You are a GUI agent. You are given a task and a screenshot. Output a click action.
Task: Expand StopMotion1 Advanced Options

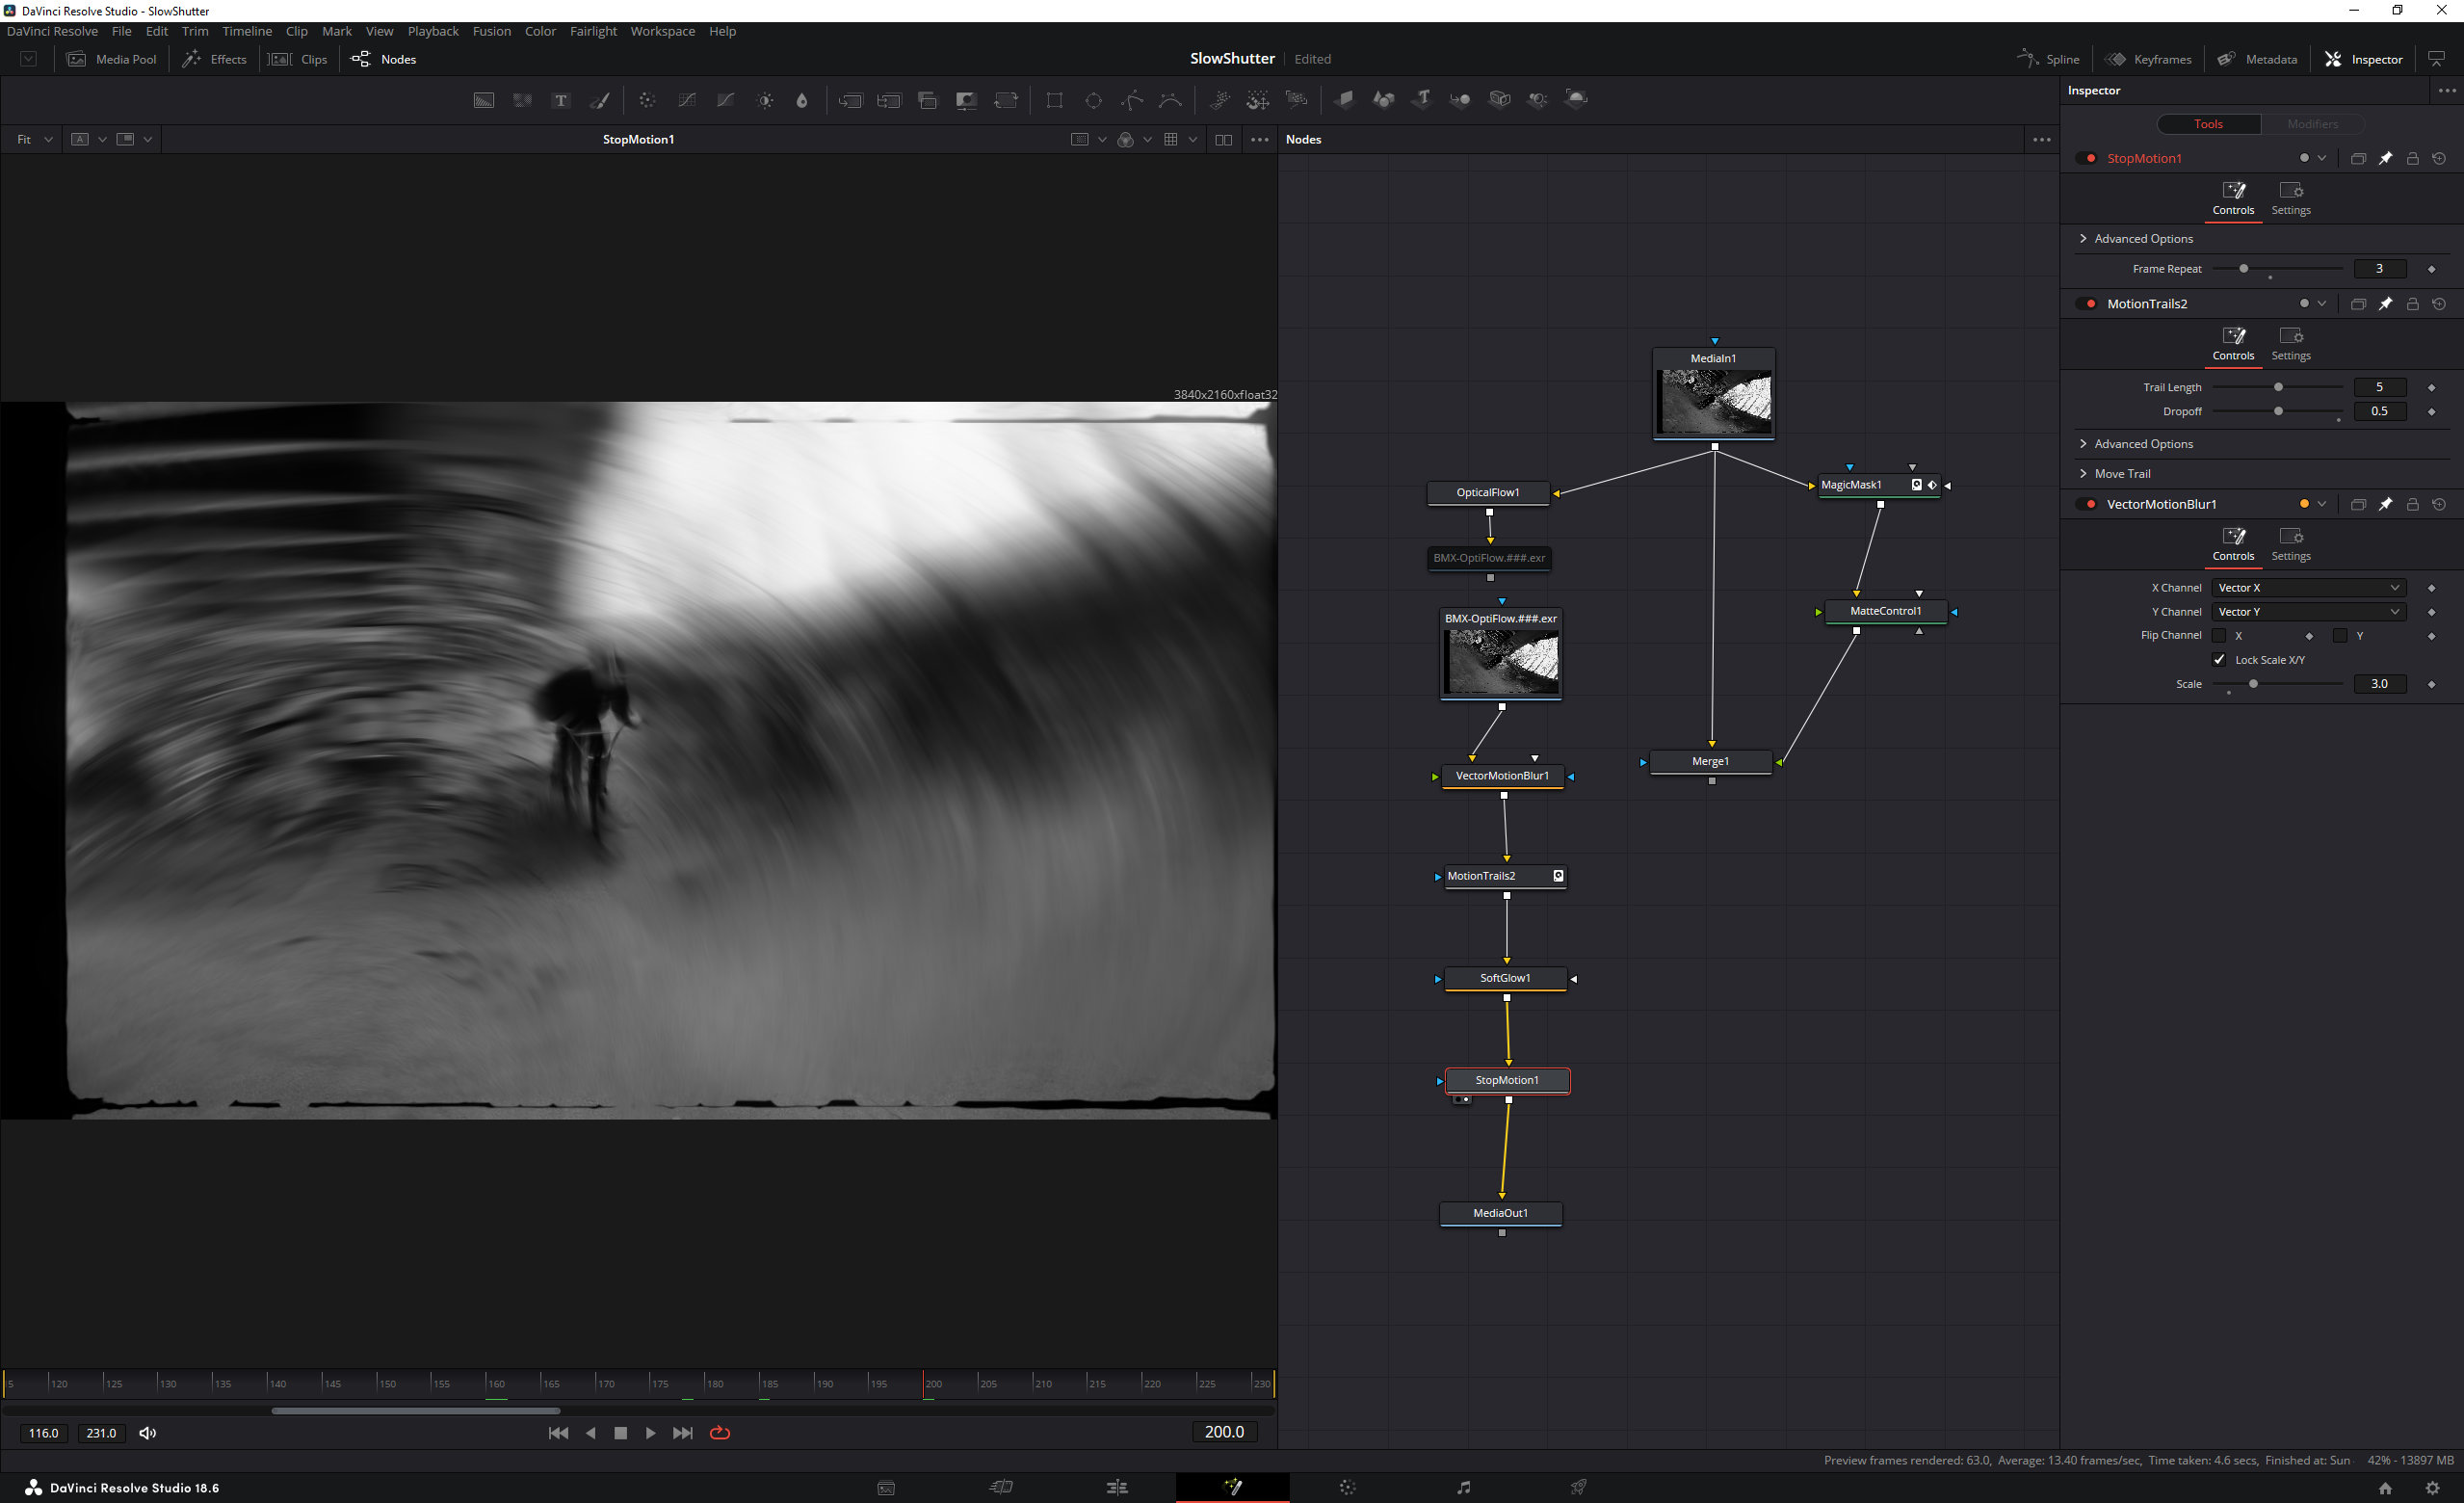2142,239
